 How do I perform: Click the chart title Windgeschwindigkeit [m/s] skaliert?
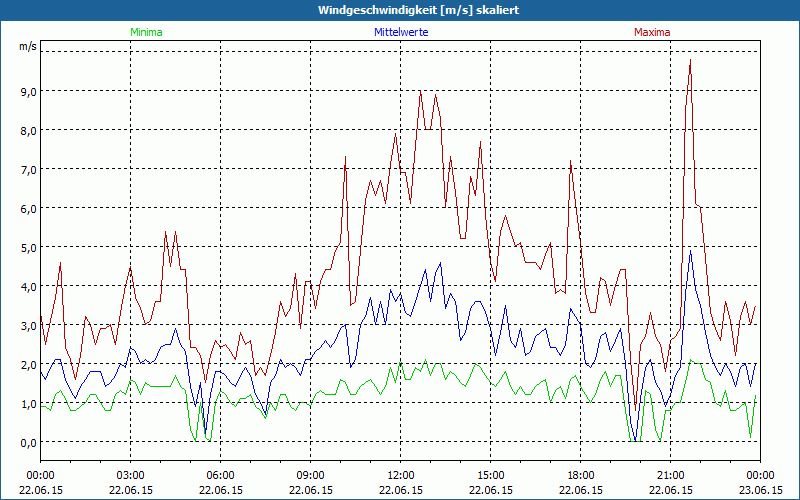(x=418, y=10)
